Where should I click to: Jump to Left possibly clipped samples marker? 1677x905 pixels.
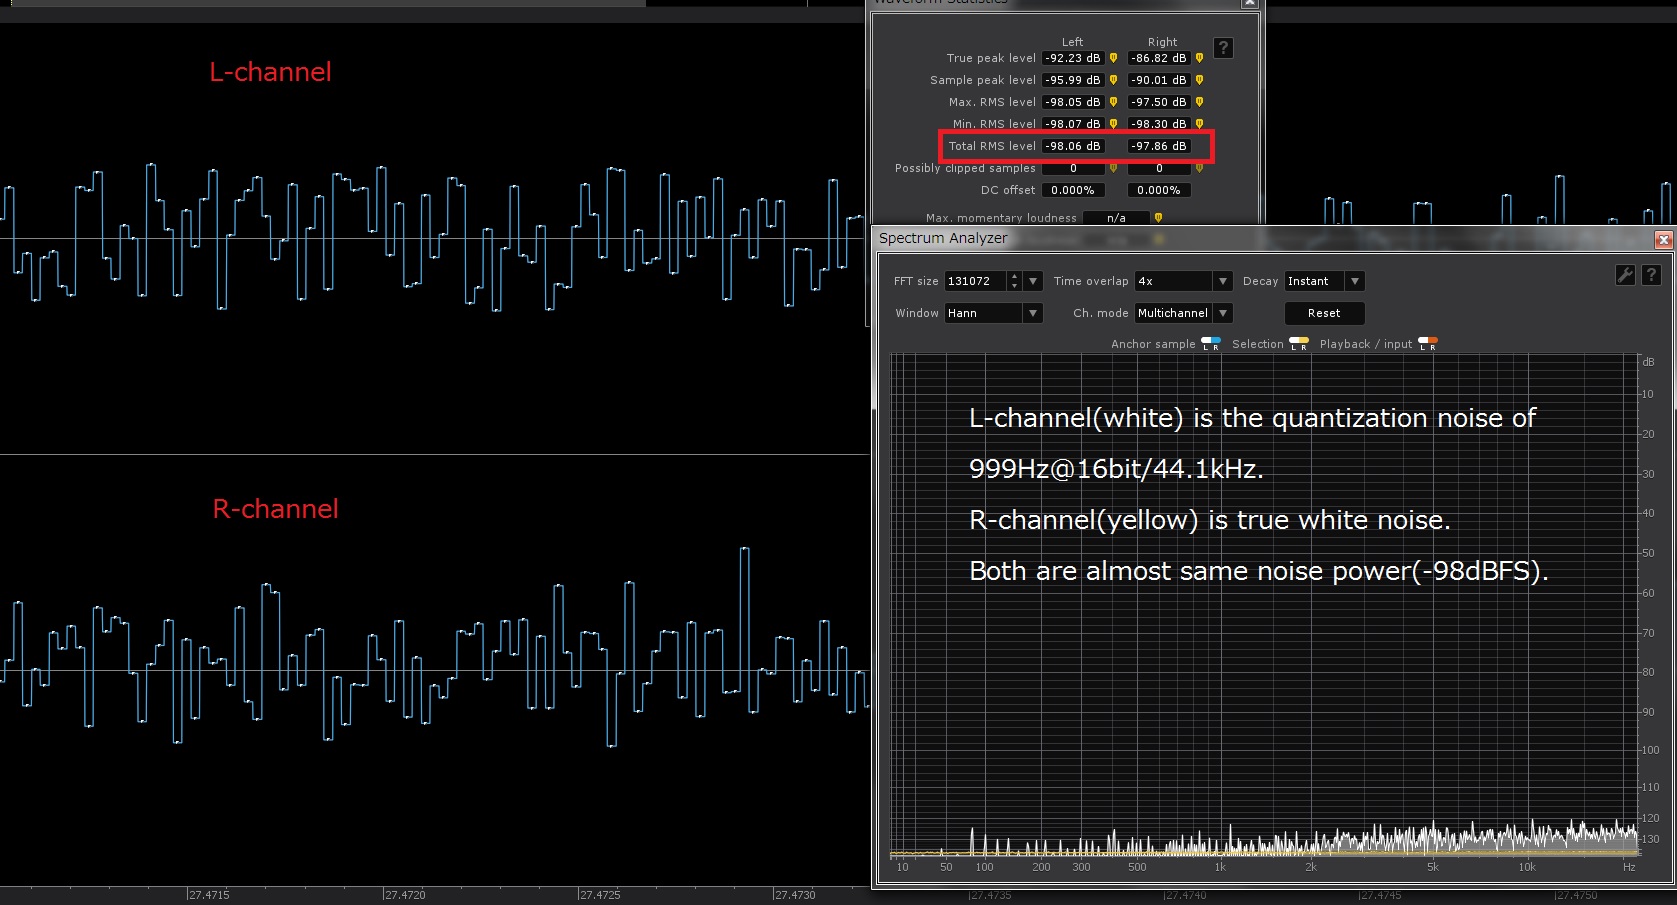coord(1113,168)
